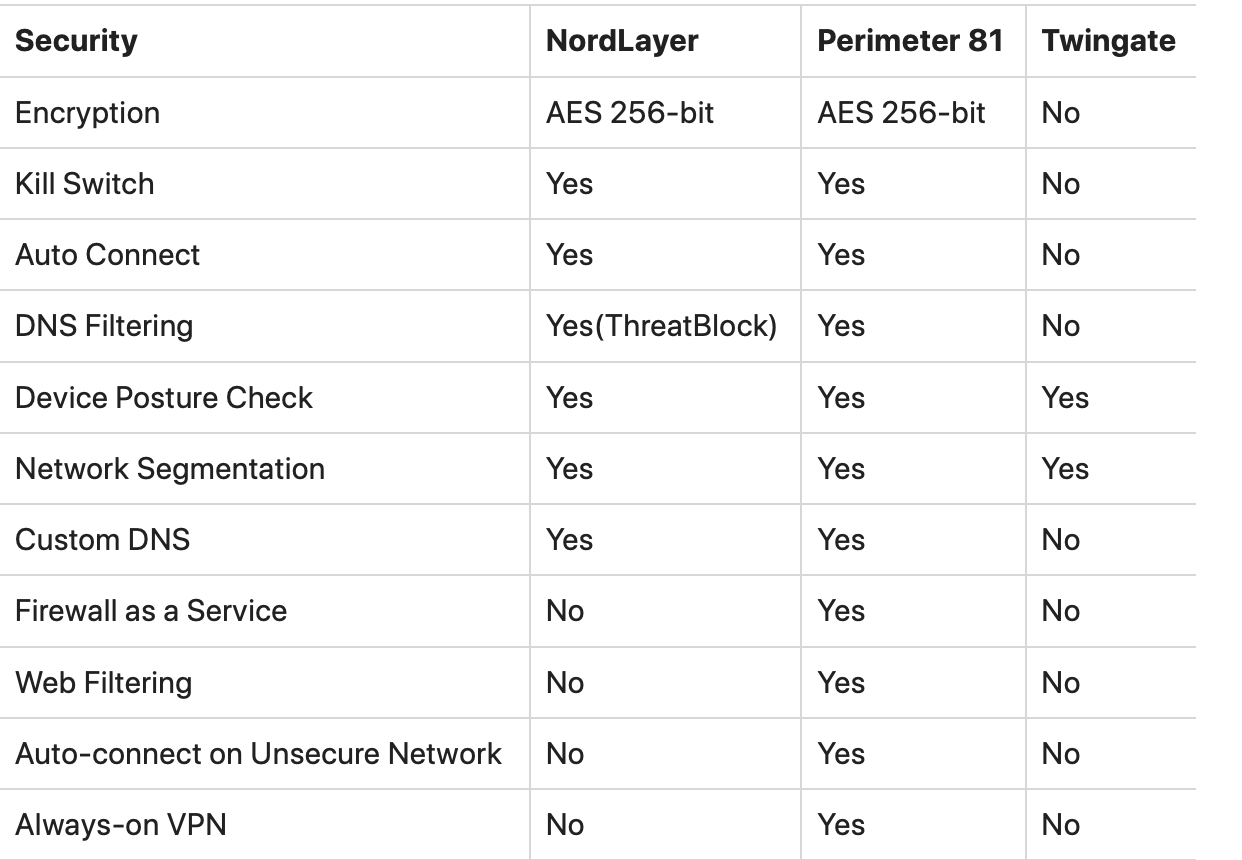The width and height of the screenshot is (1242, 860).
Task: Click the Security column header
Action: pos(76,41)
